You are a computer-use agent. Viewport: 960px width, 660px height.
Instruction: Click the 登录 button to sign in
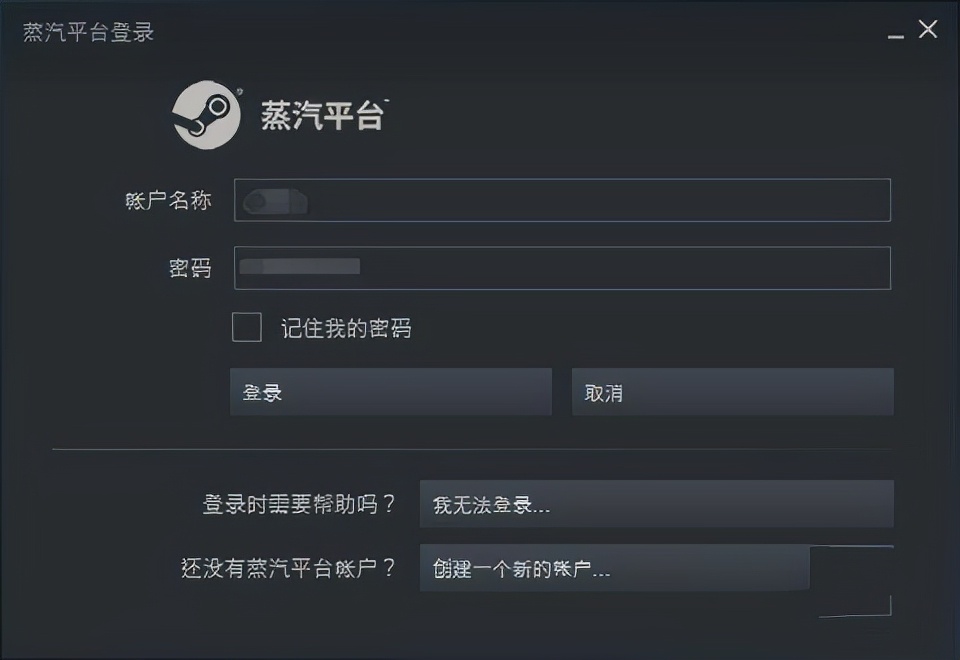pyautogui.click(x=390, y=391)
